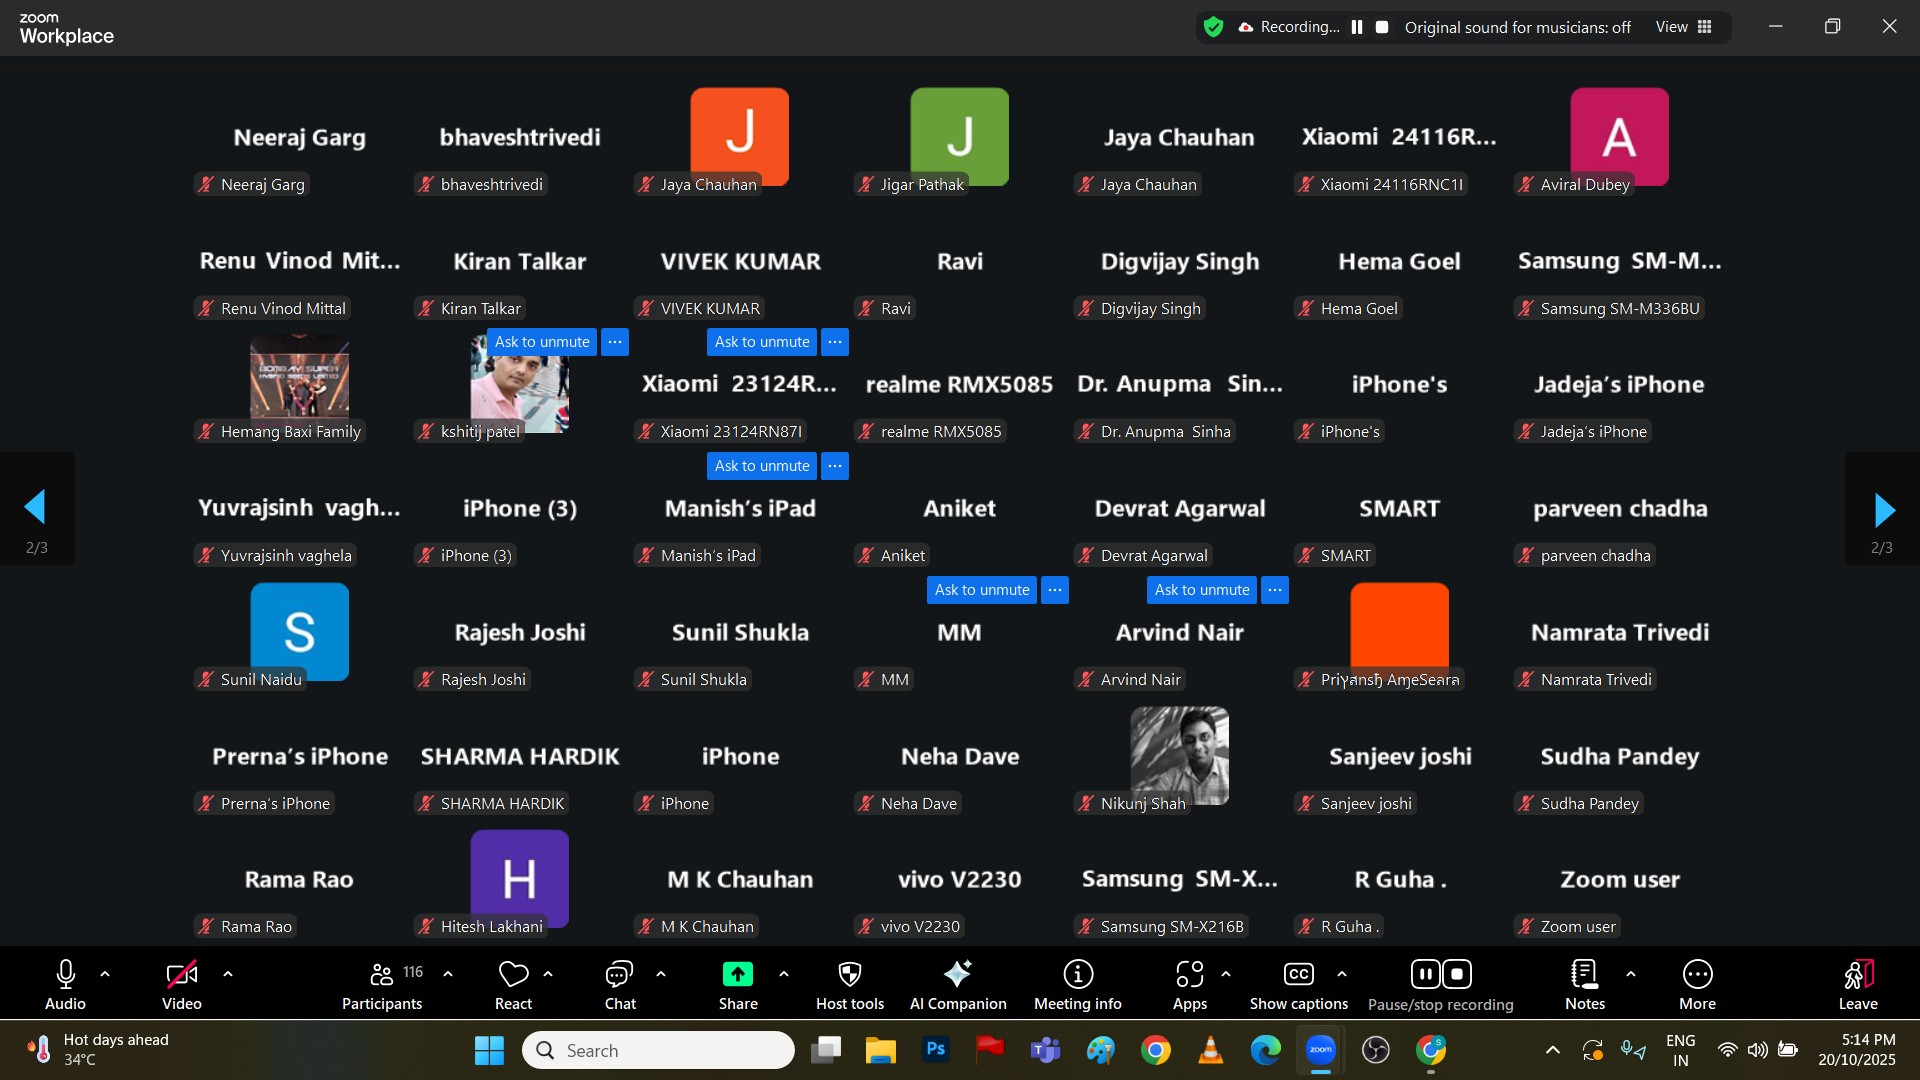Open Notes icon in toolbar
Image resolution: width=1920 pixels, height=1080 pixels.
point(1584,975)
